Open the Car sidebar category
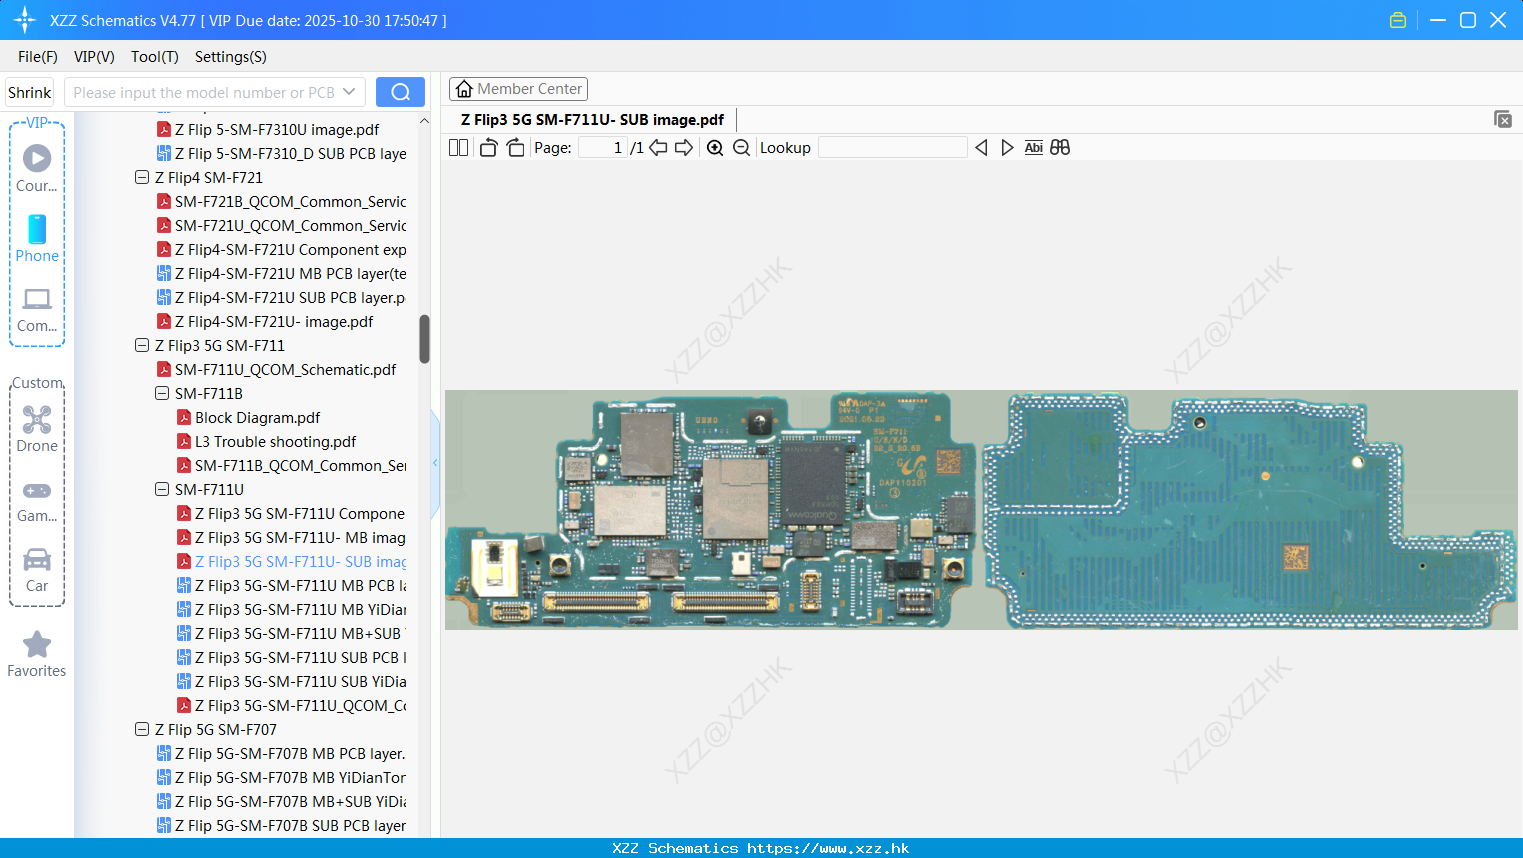Viewport: 1523px width, 858px height. point(37,570)
